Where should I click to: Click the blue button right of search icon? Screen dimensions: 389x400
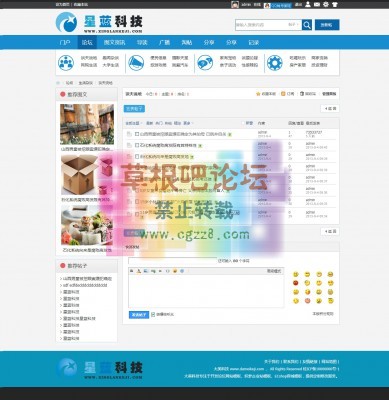pos(327,25)
